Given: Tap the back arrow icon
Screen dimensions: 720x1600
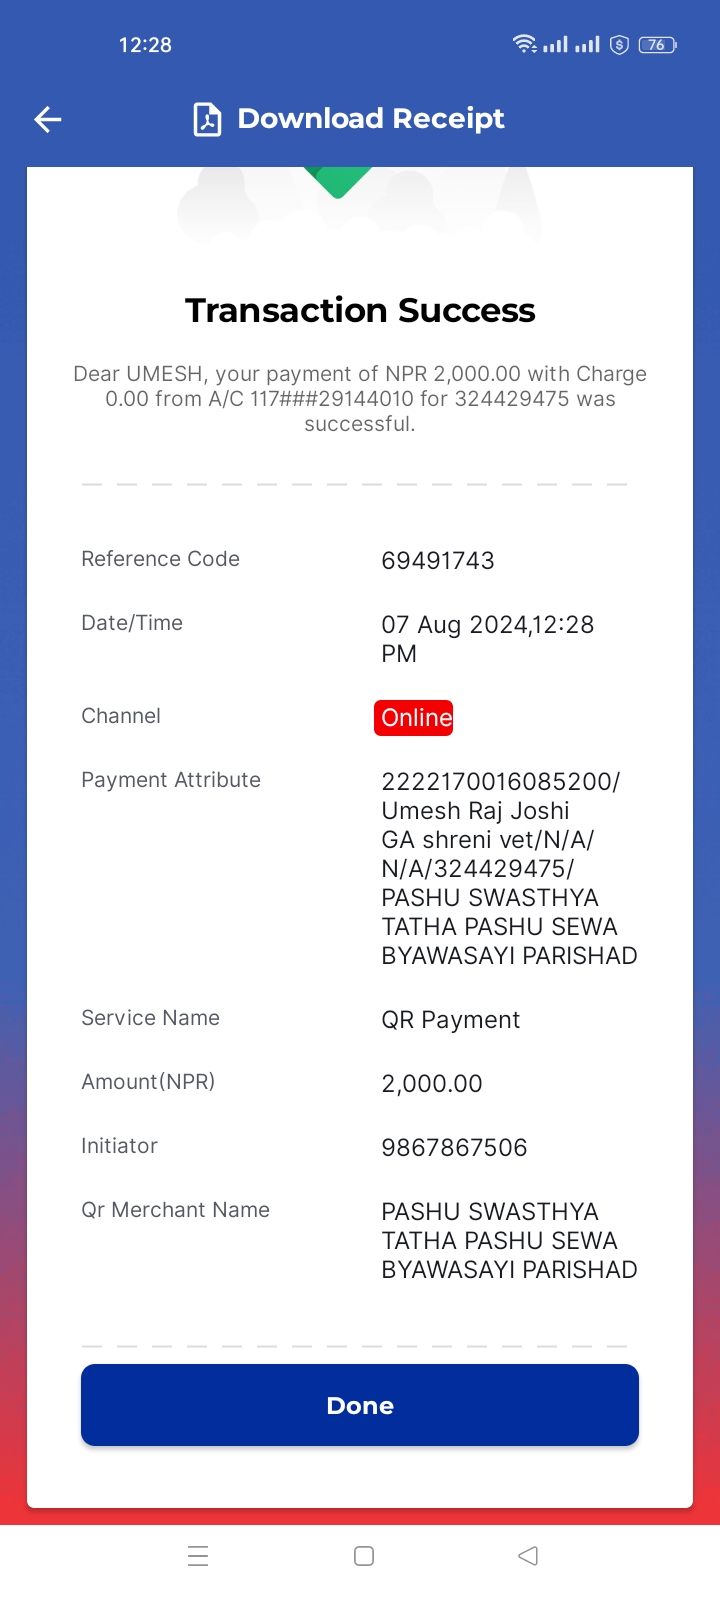Looking at the screenshot, I should pyautogui.click(x=48, y=120).
